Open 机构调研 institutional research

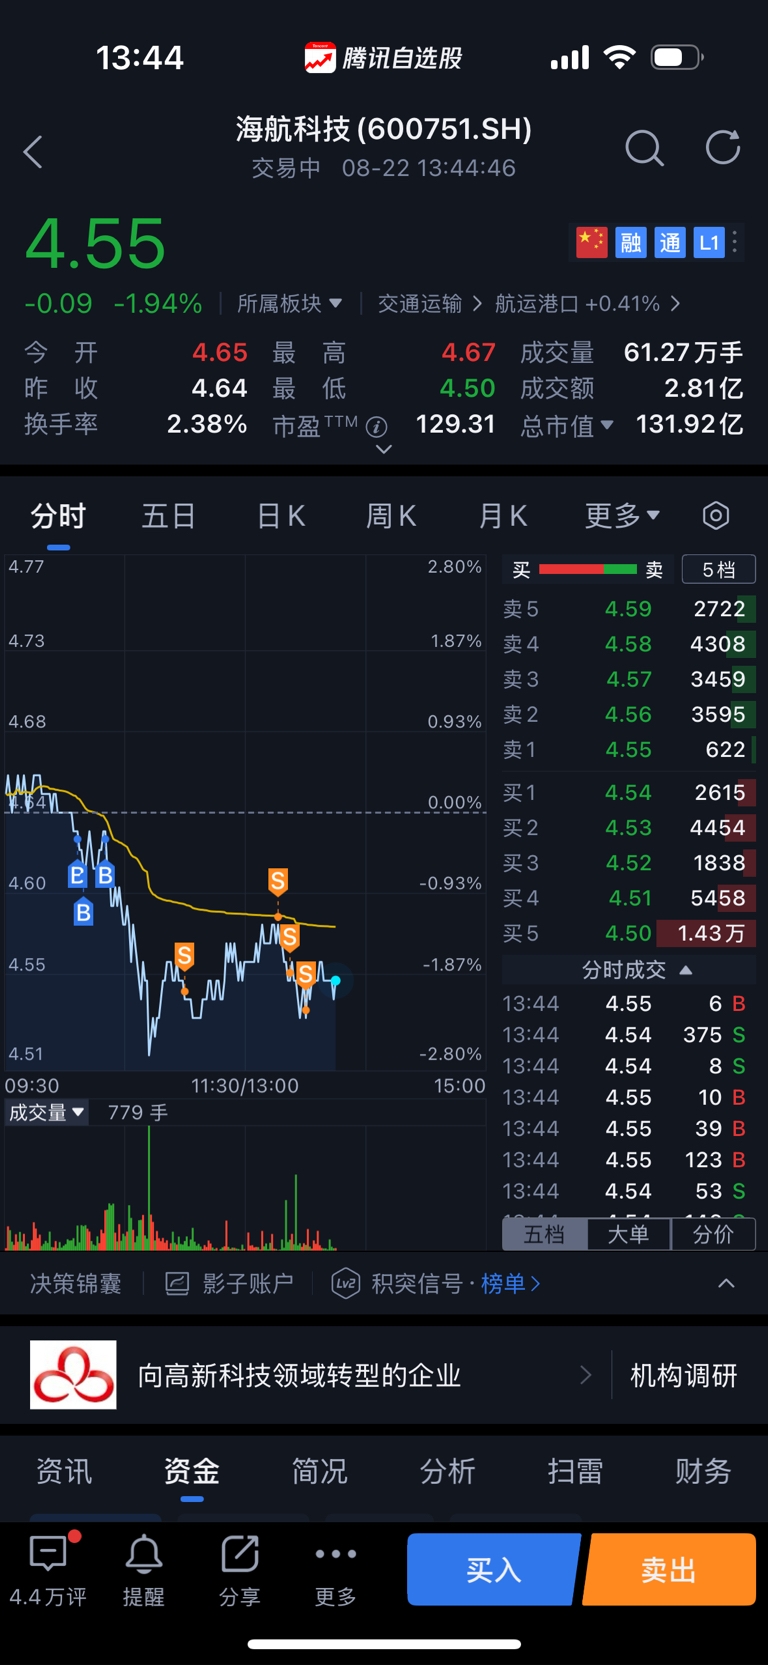click(x=684, y=1376)
